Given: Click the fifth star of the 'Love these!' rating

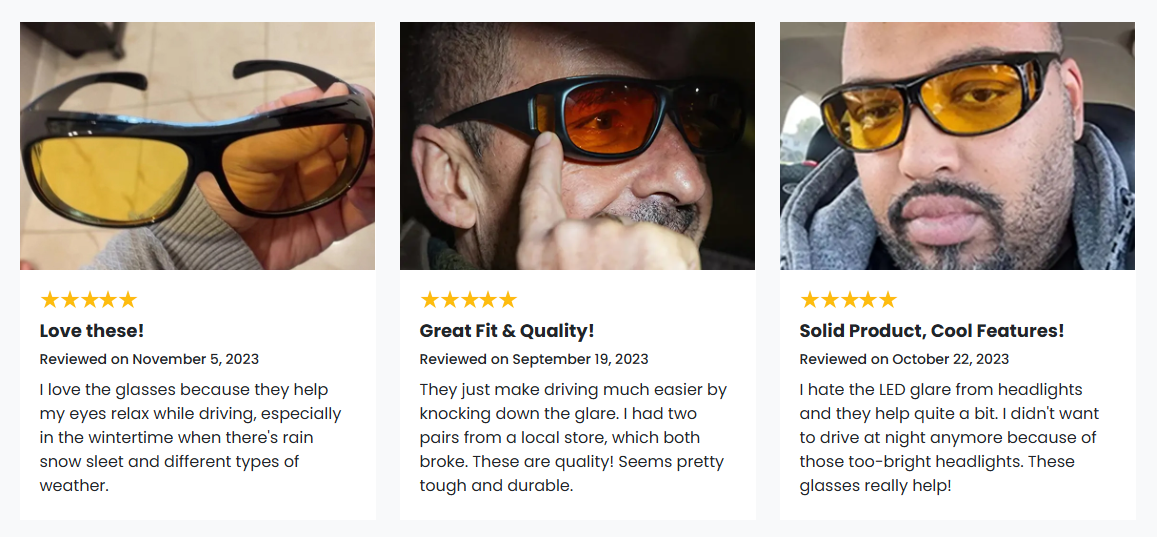Looking at the screenshot, I should pyautogui.click(x=127, y=300).
